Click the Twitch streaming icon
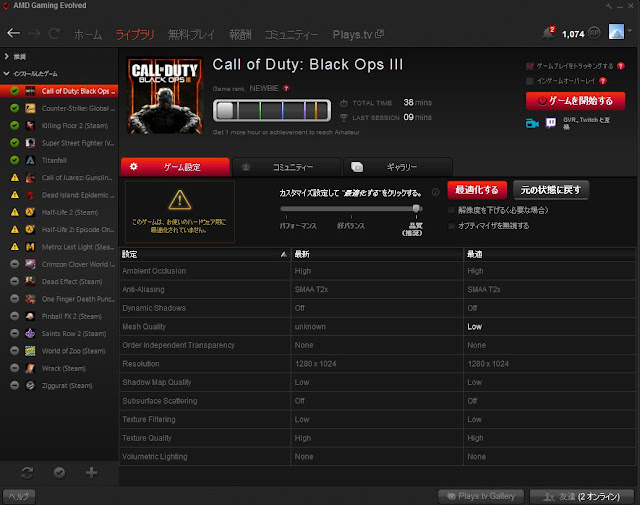 point(551,123)
